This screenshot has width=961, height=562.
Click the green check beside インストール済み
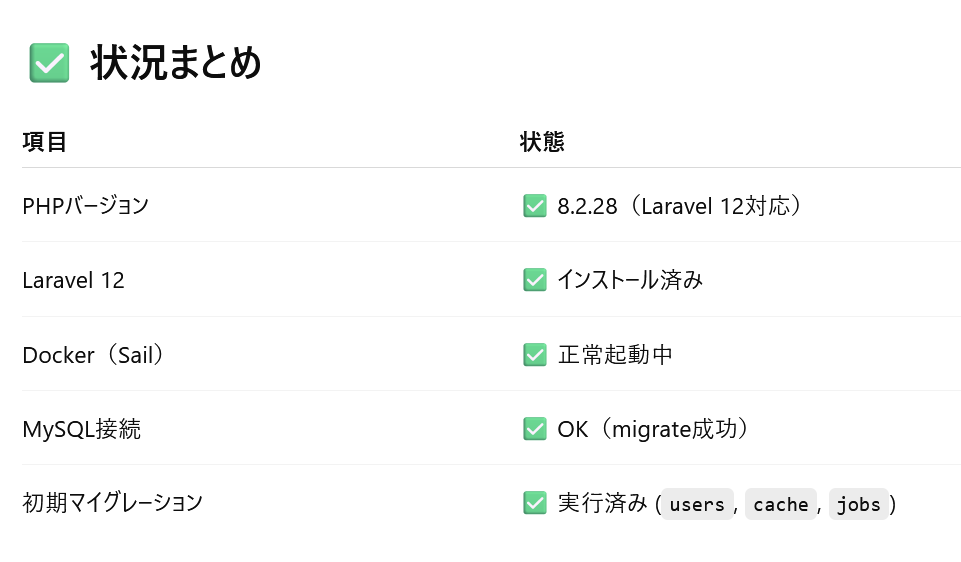(x=534, y=280)
